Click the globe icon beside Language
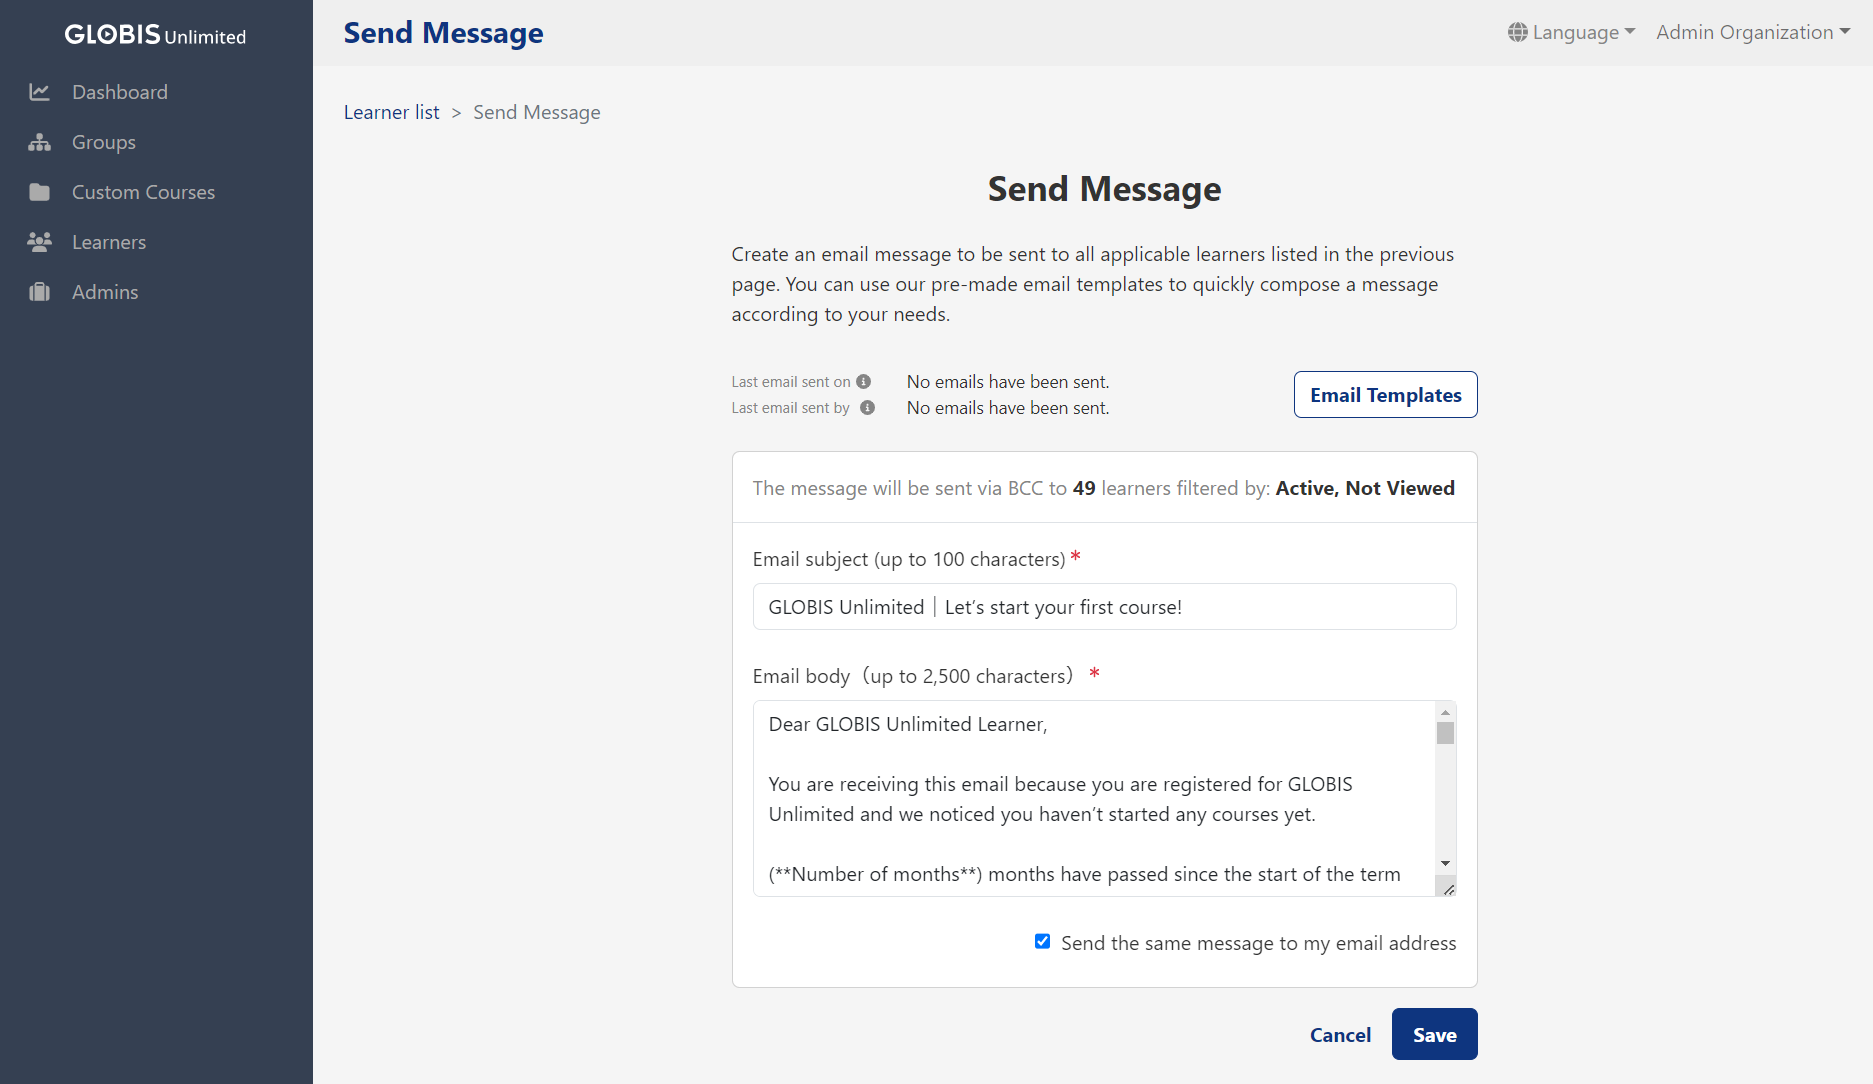Screen dimensions: 1873x1084 [1518, 32]
